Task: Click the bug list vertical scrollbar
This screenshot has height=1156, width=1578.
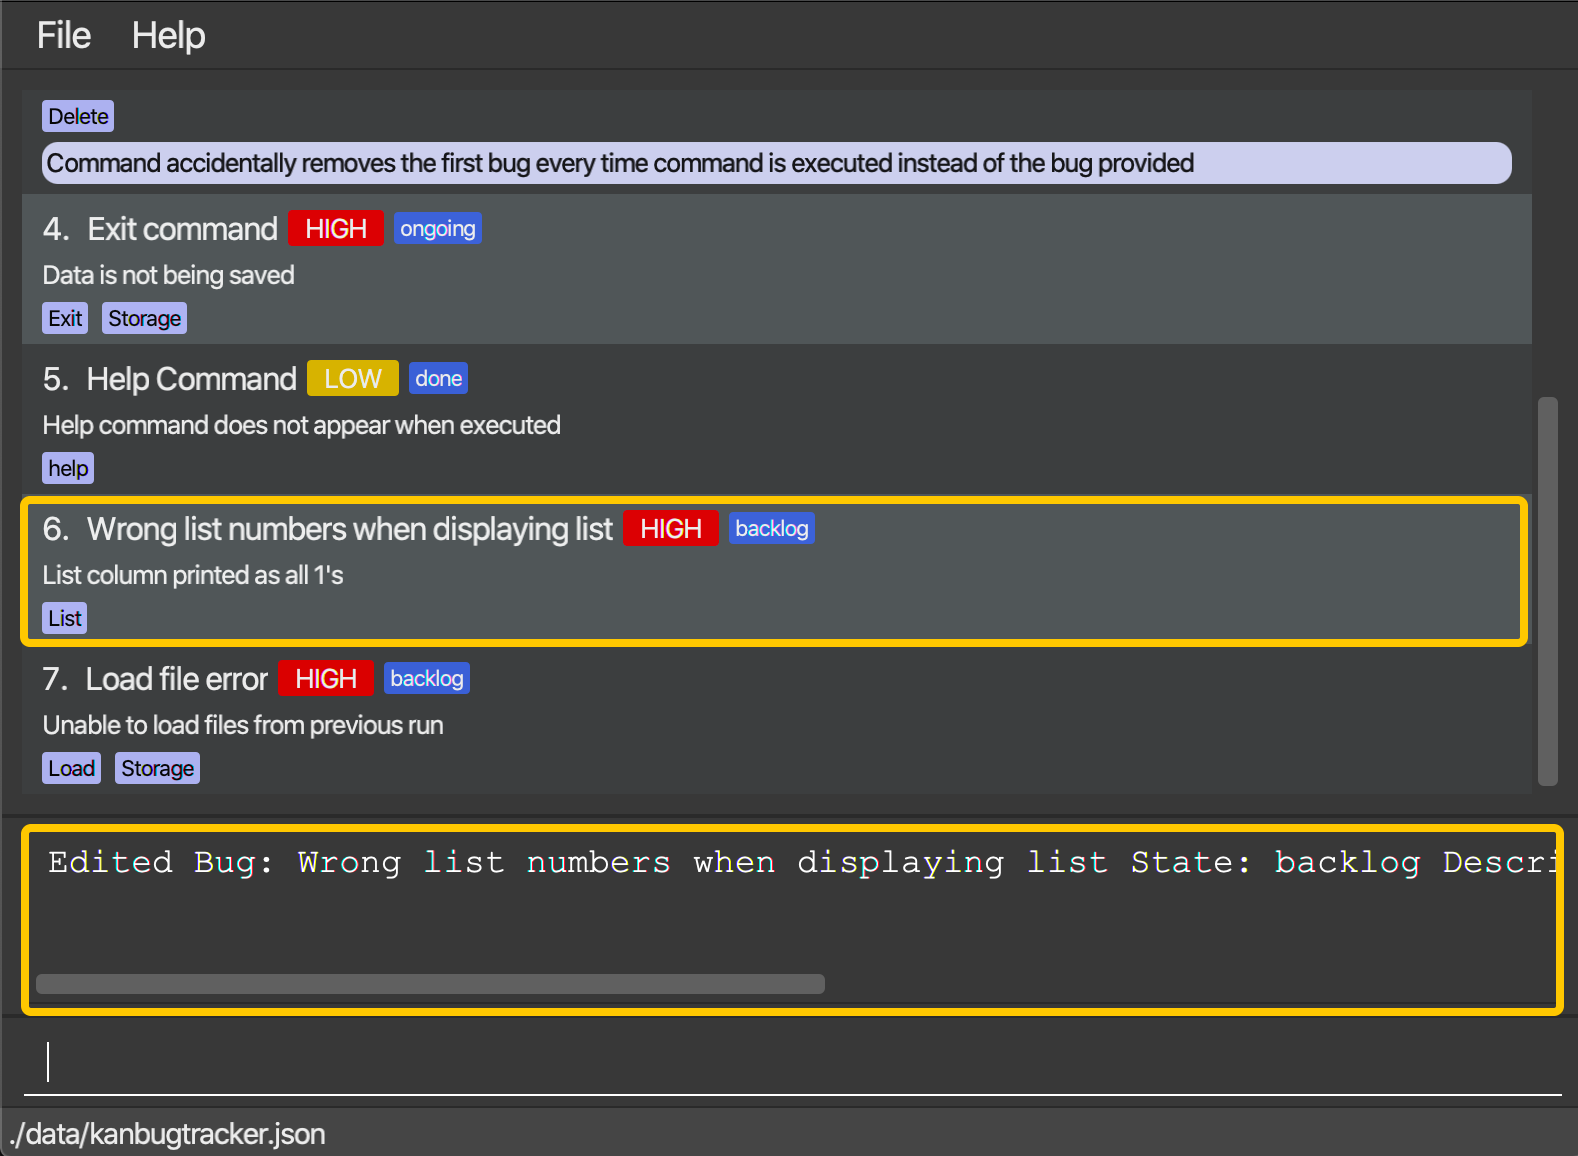Action: [x=1548, y=591]
